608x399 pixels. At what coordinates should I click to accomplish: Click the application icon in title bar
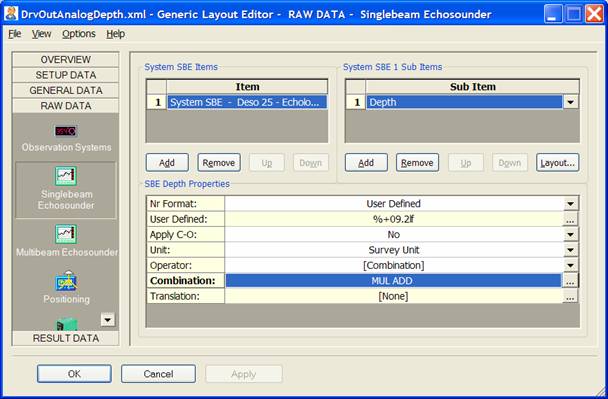pyautogui.click(x=11, y=14)
